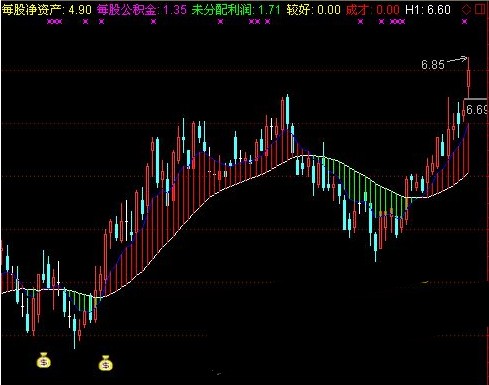Click the 6.69 current price tag
489x385 pixels.
point(477,109)
